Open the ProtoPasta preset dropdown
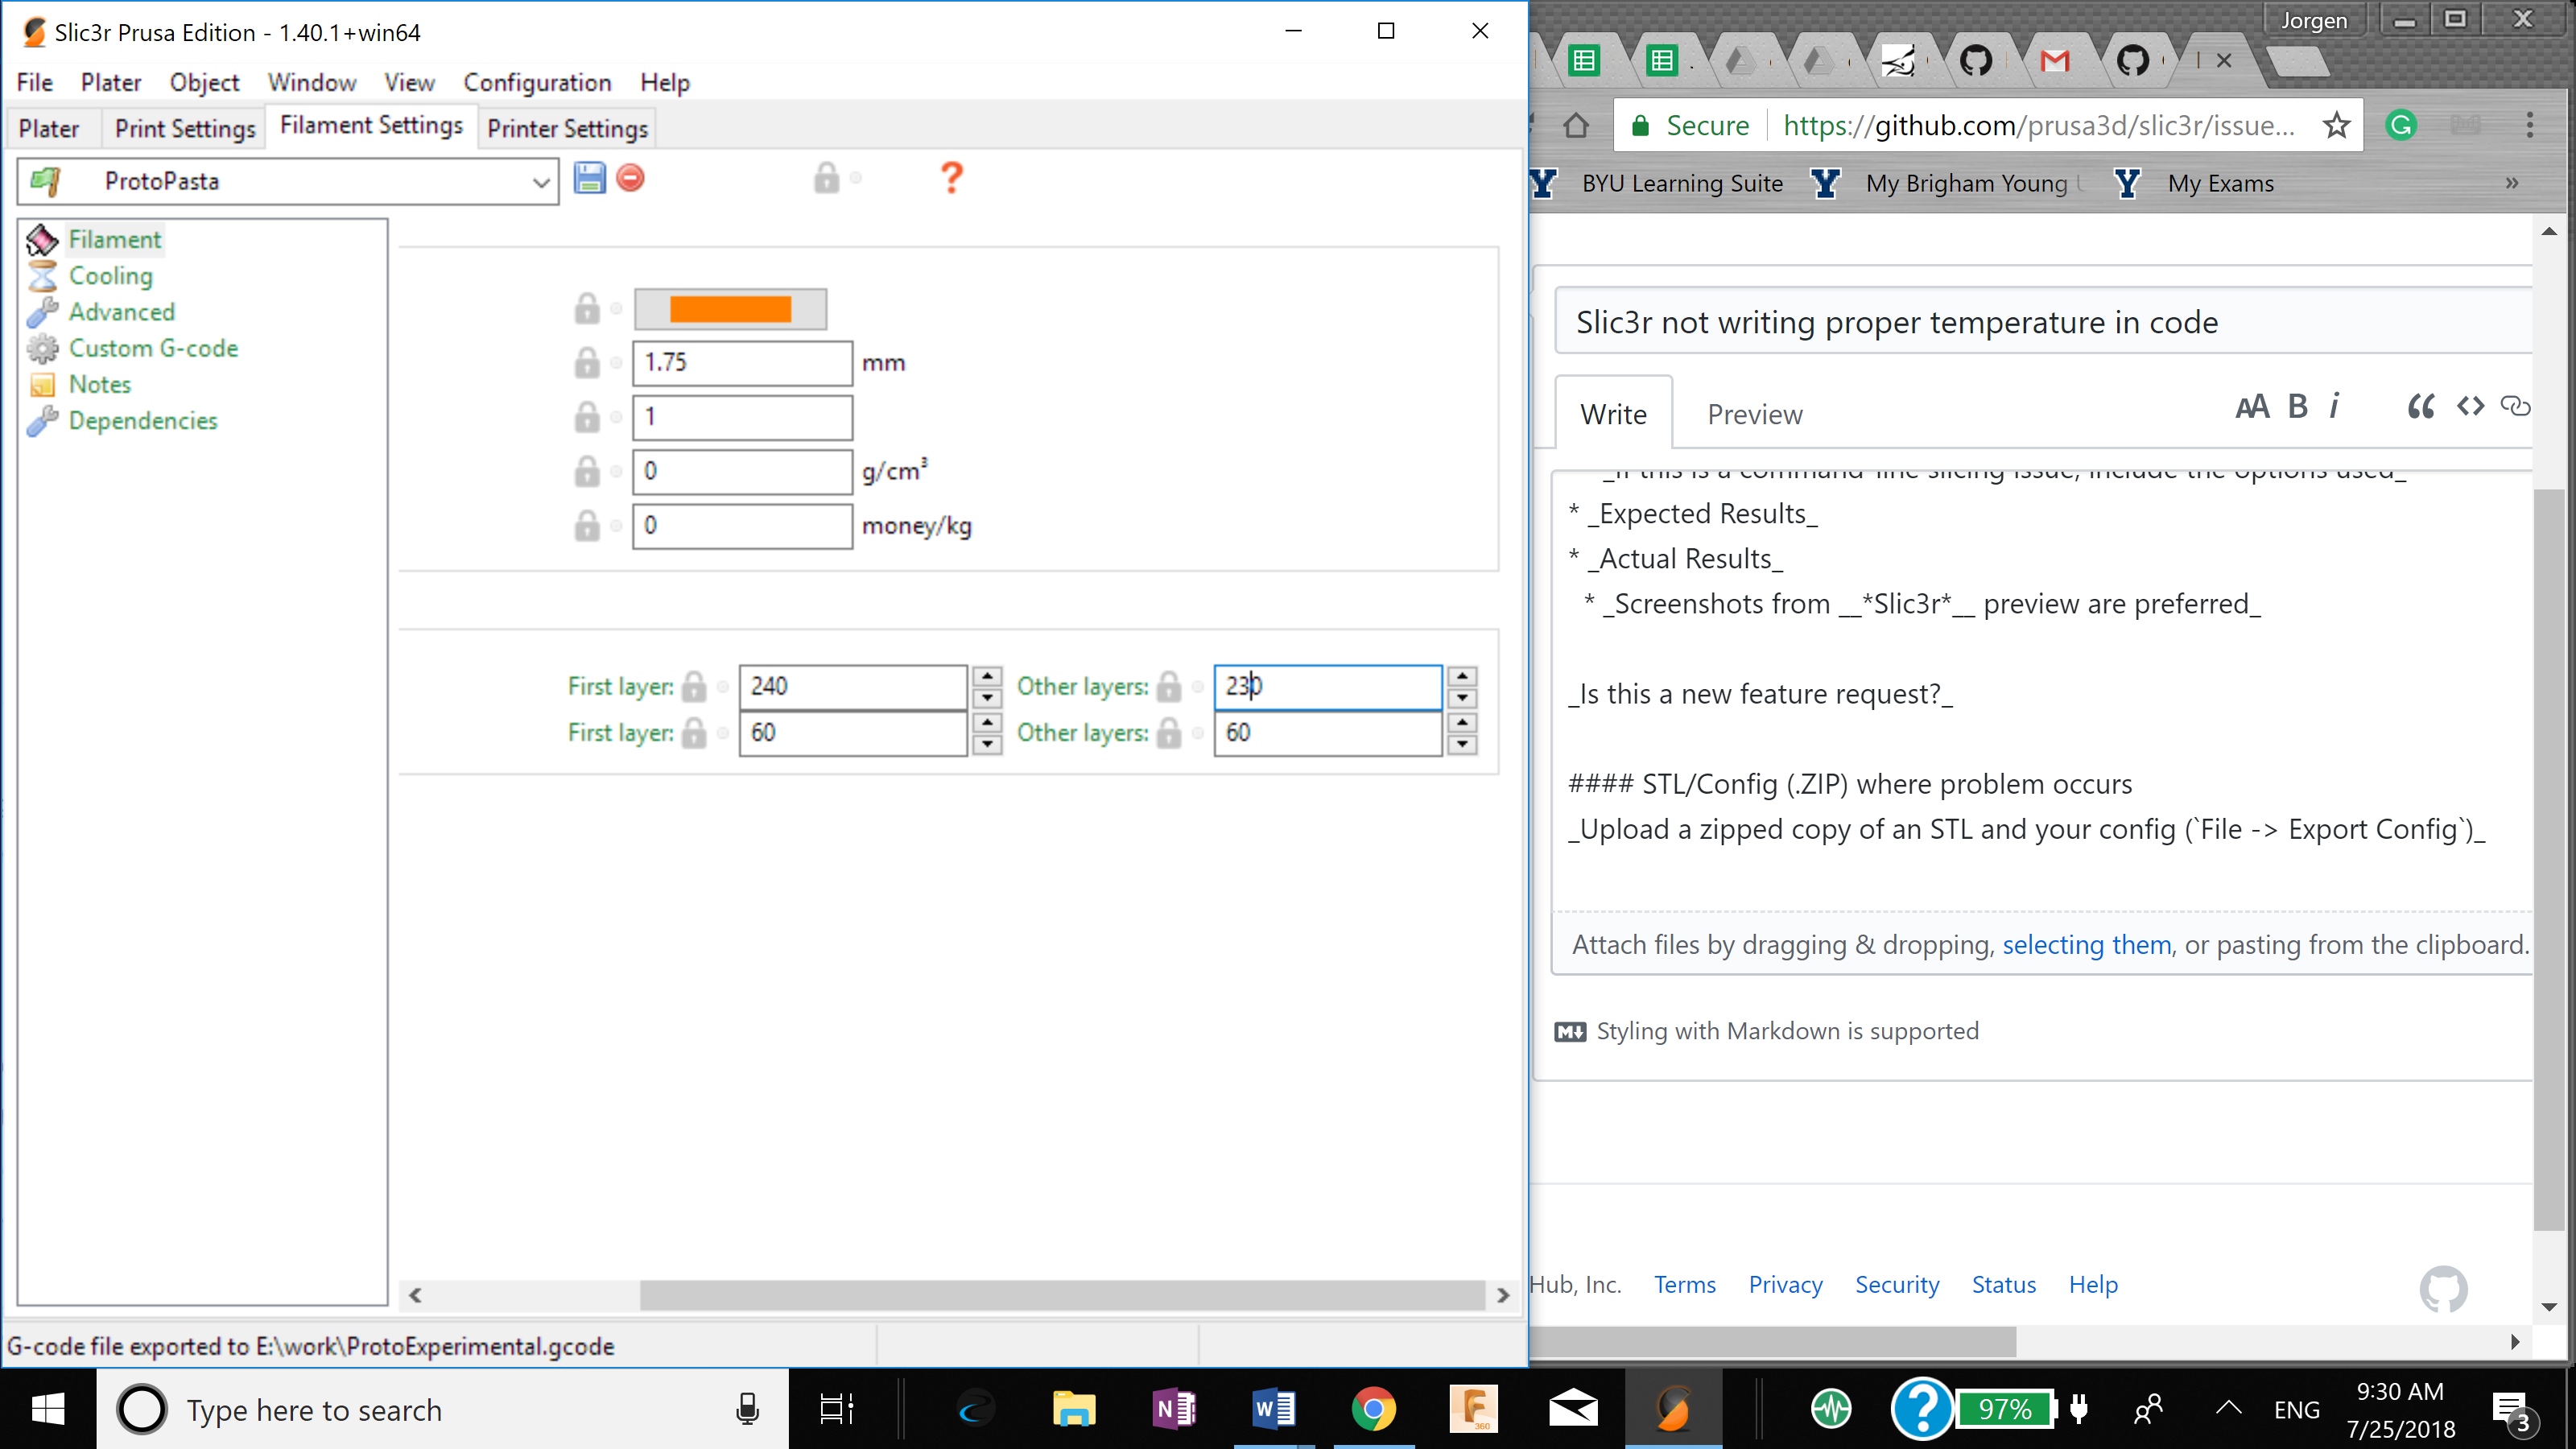Viewport: 2576px width, 1449px height. tap(540, 181)
